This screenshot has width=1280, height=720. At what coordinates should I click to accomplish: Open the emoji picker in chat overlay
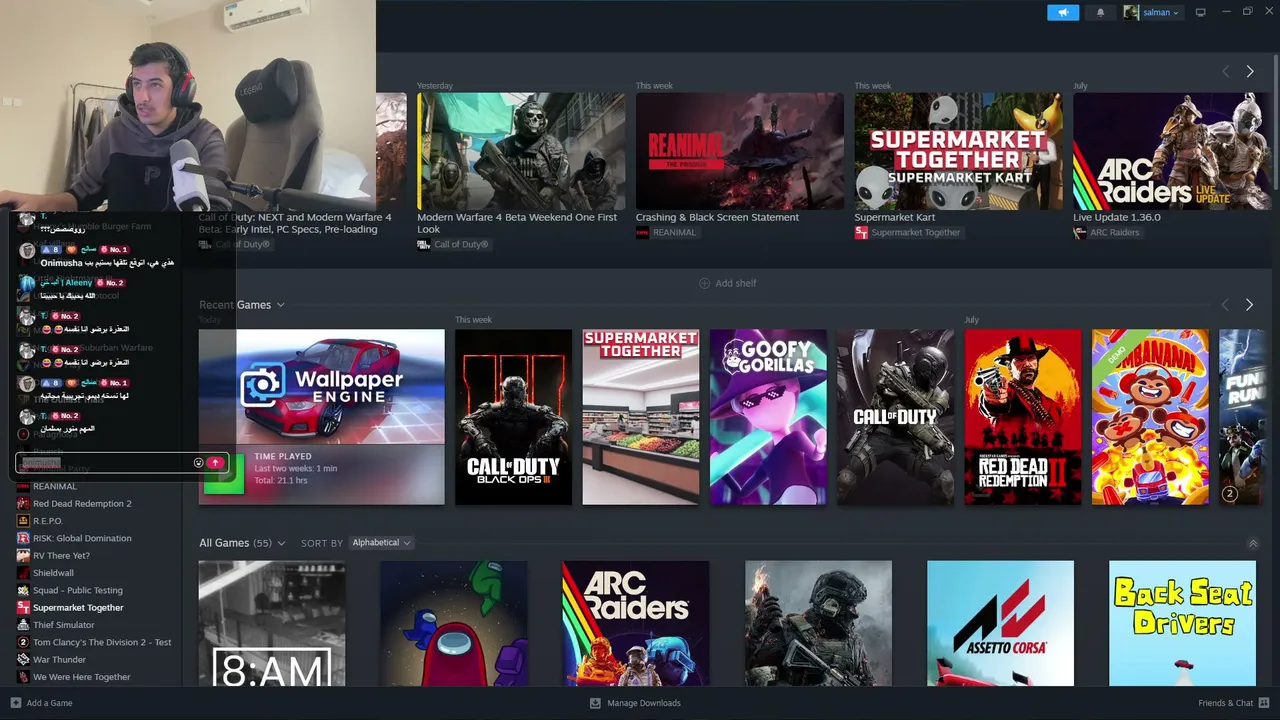[198, 463]
